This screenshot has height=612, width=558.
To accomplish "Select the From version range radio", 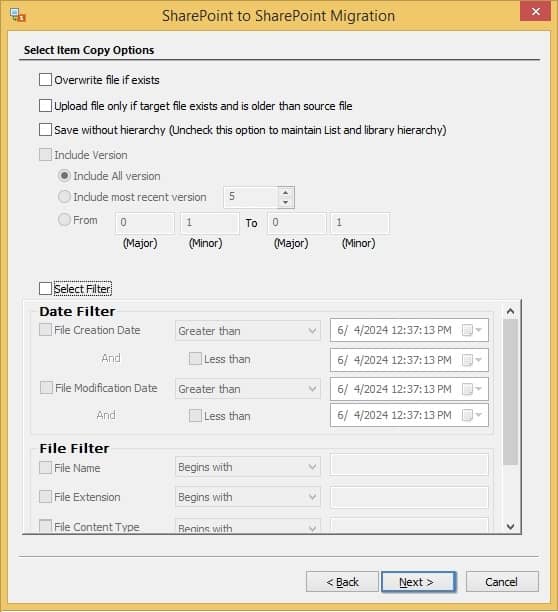I will click(x=64, y=219).
